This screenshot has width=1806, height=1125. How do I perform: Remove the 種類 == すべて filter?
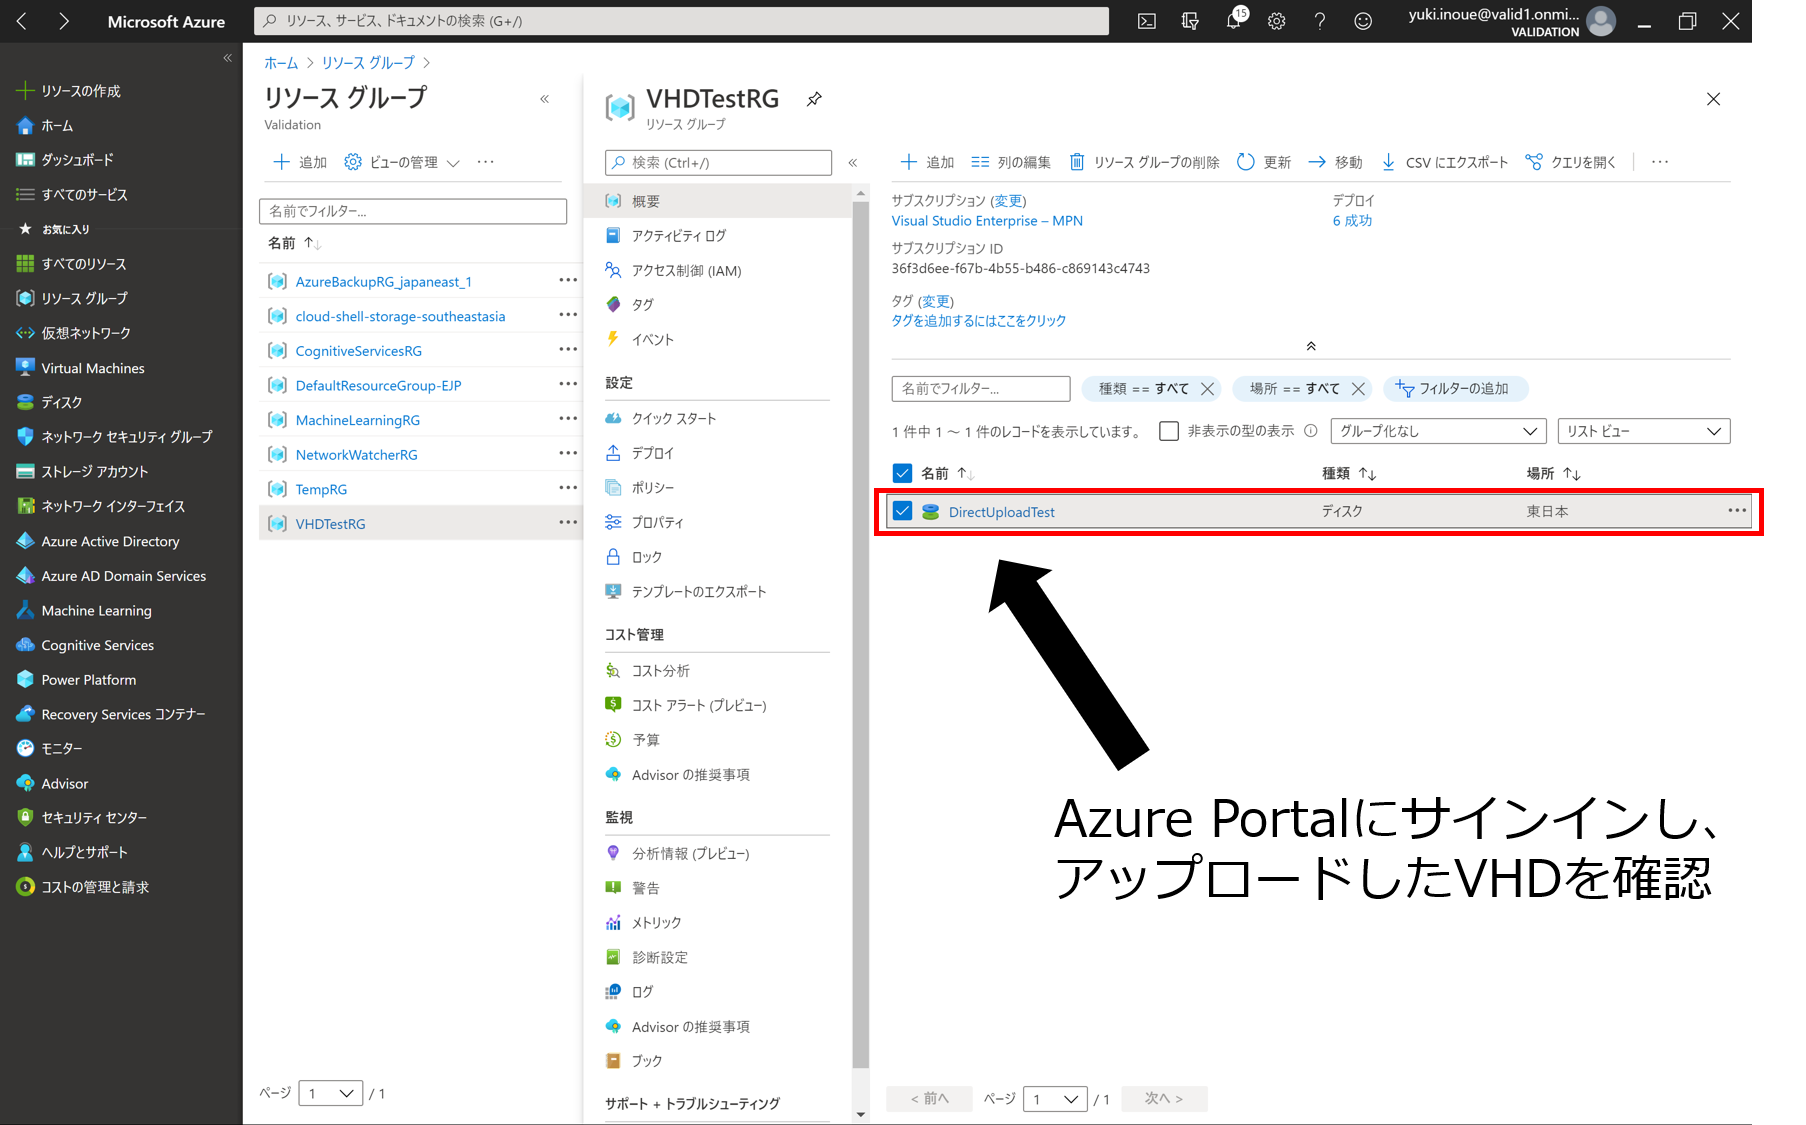tap(1207, 389)
